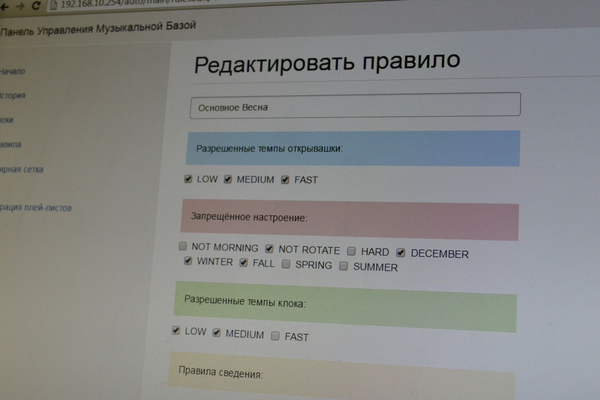Open the Эфирная сетка sidebar link
The image size is (600, 400).
pos(20,169)
